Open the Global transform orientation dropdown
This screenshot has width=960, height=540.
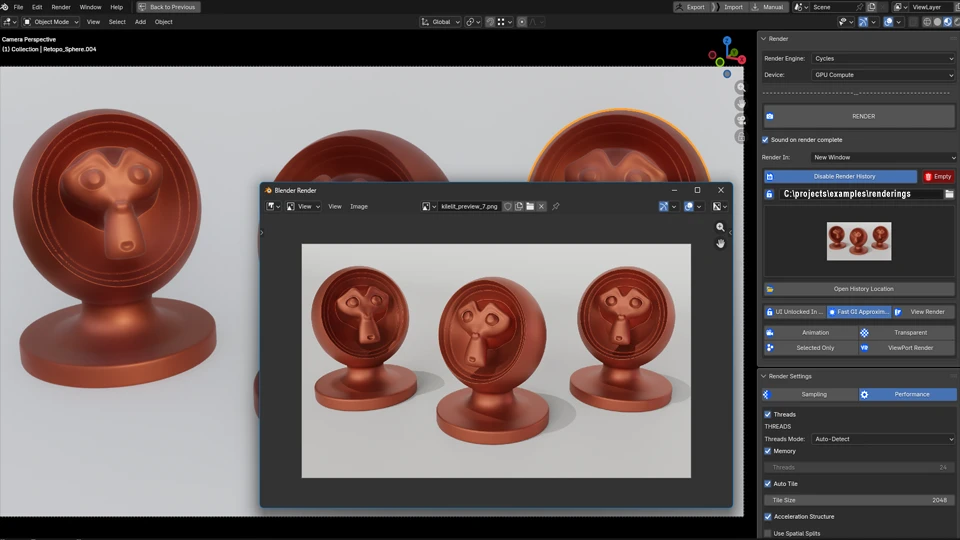(x=440, y=21)
